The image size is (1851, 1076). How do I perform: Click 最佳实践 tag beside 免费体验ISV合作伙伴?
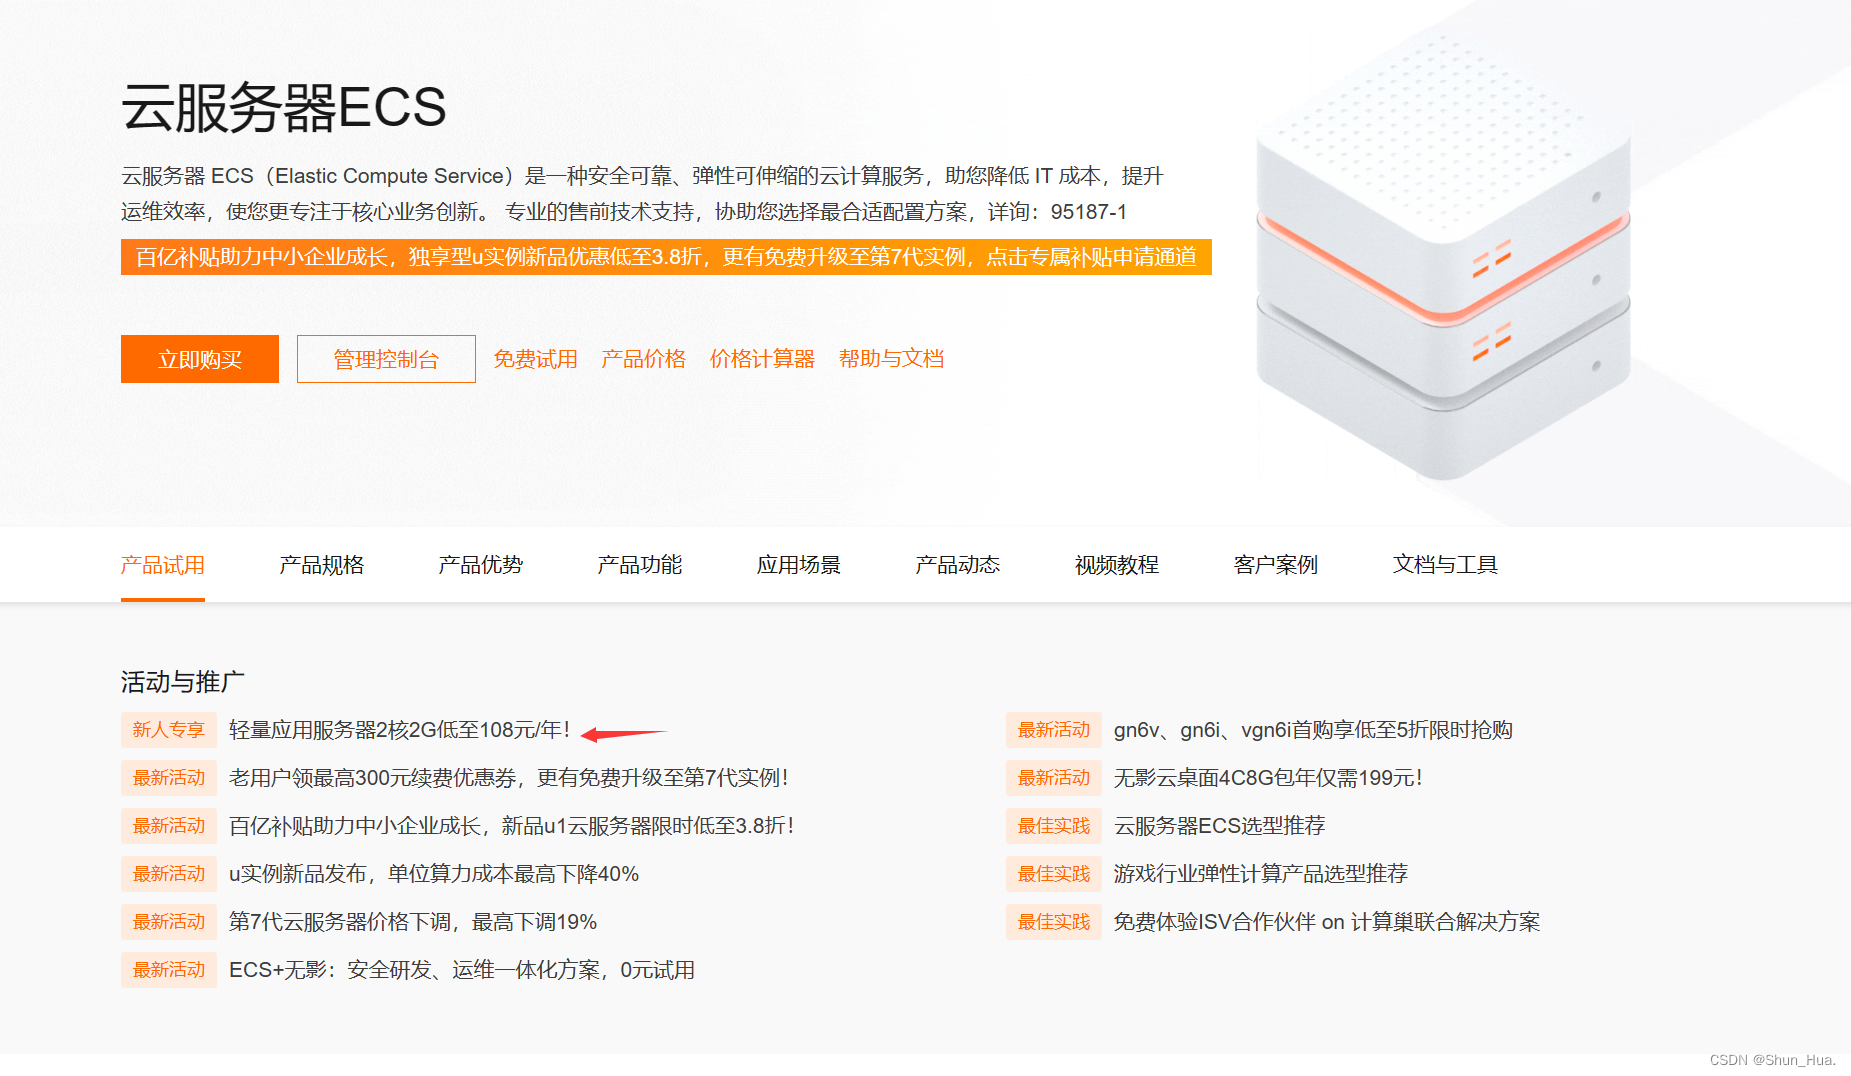pos(1054,922)
